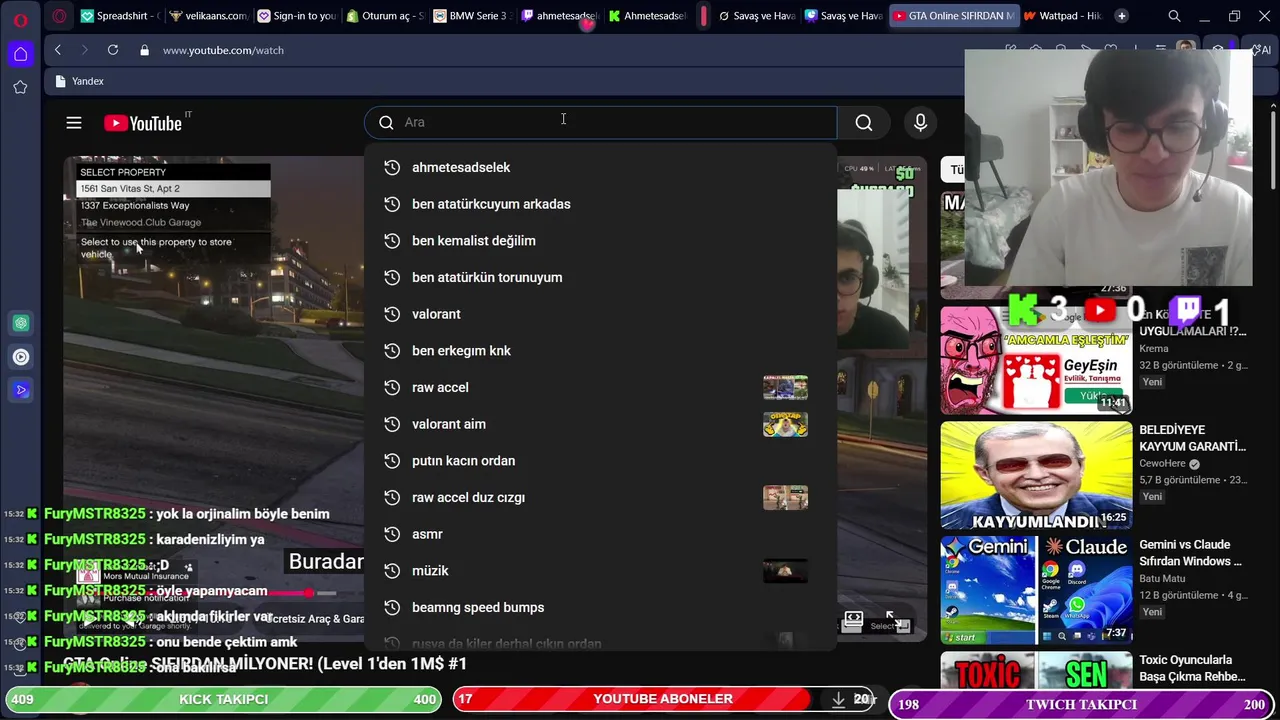1280x720 pixels.
Task: Open title Gemini vs Claude Sıfırdan Windows
Action: pos(1190,553)
